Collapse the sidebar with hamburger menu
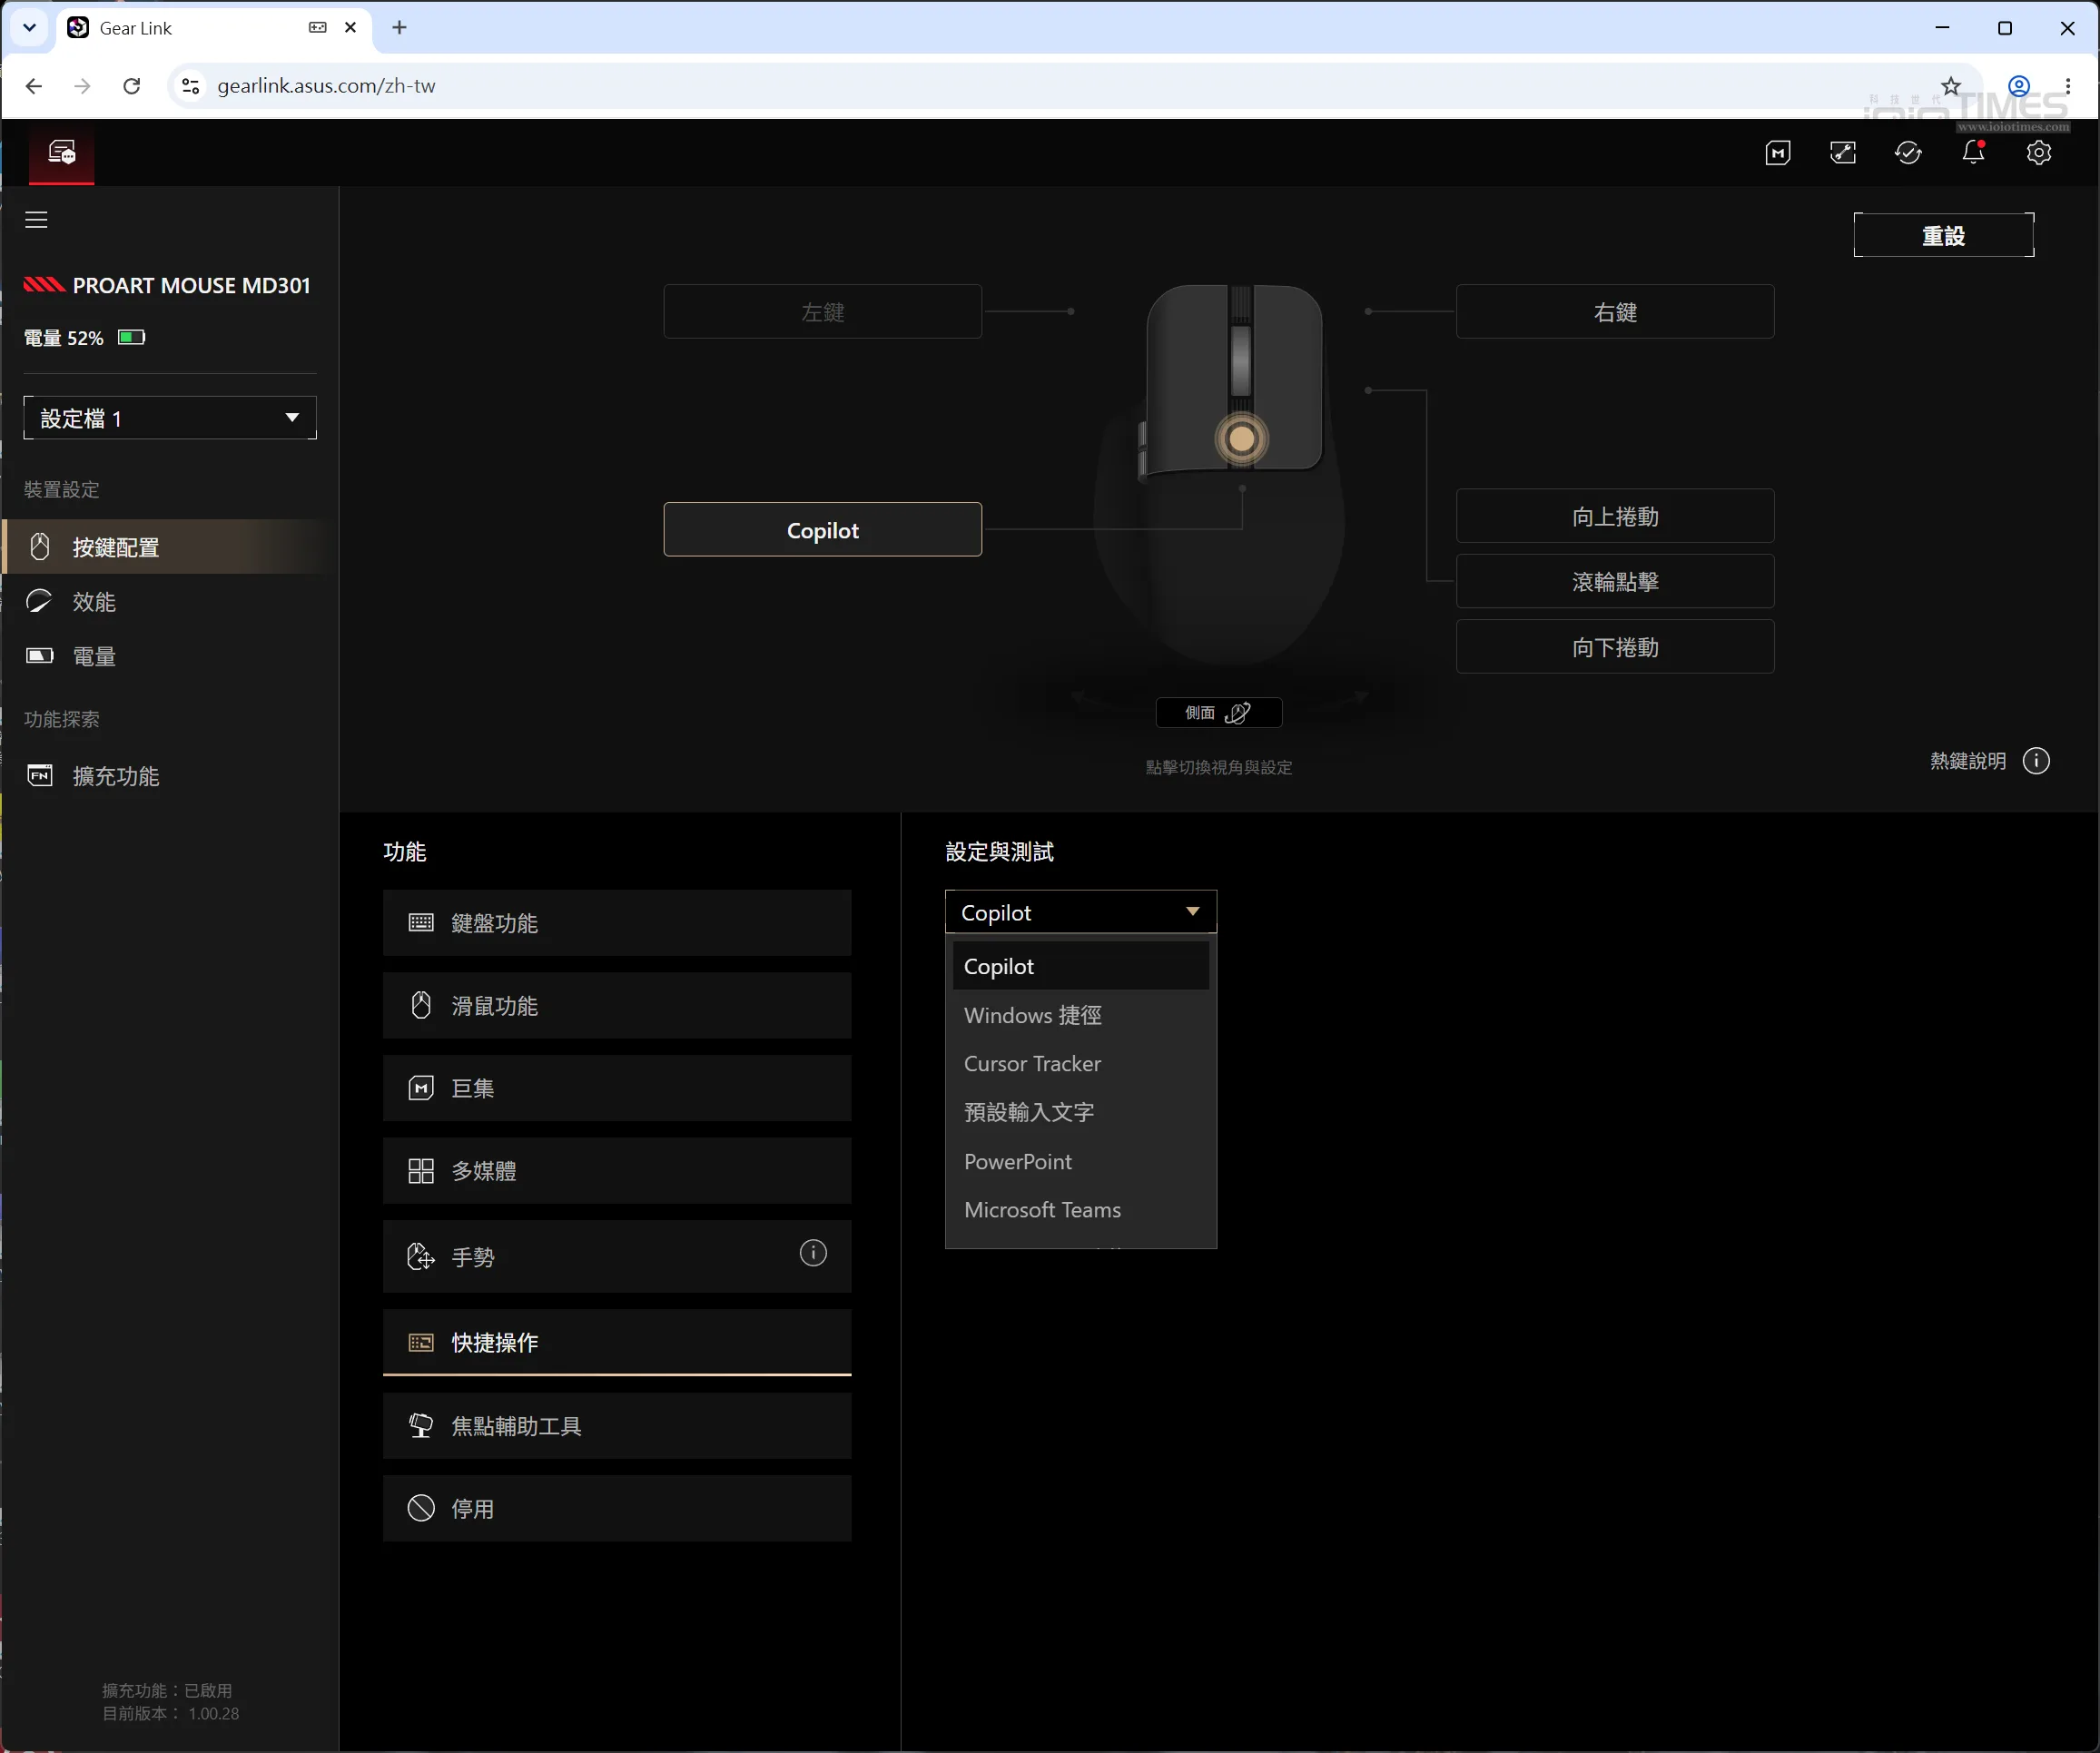The image size is (2100, 1753). pos(36,220)
